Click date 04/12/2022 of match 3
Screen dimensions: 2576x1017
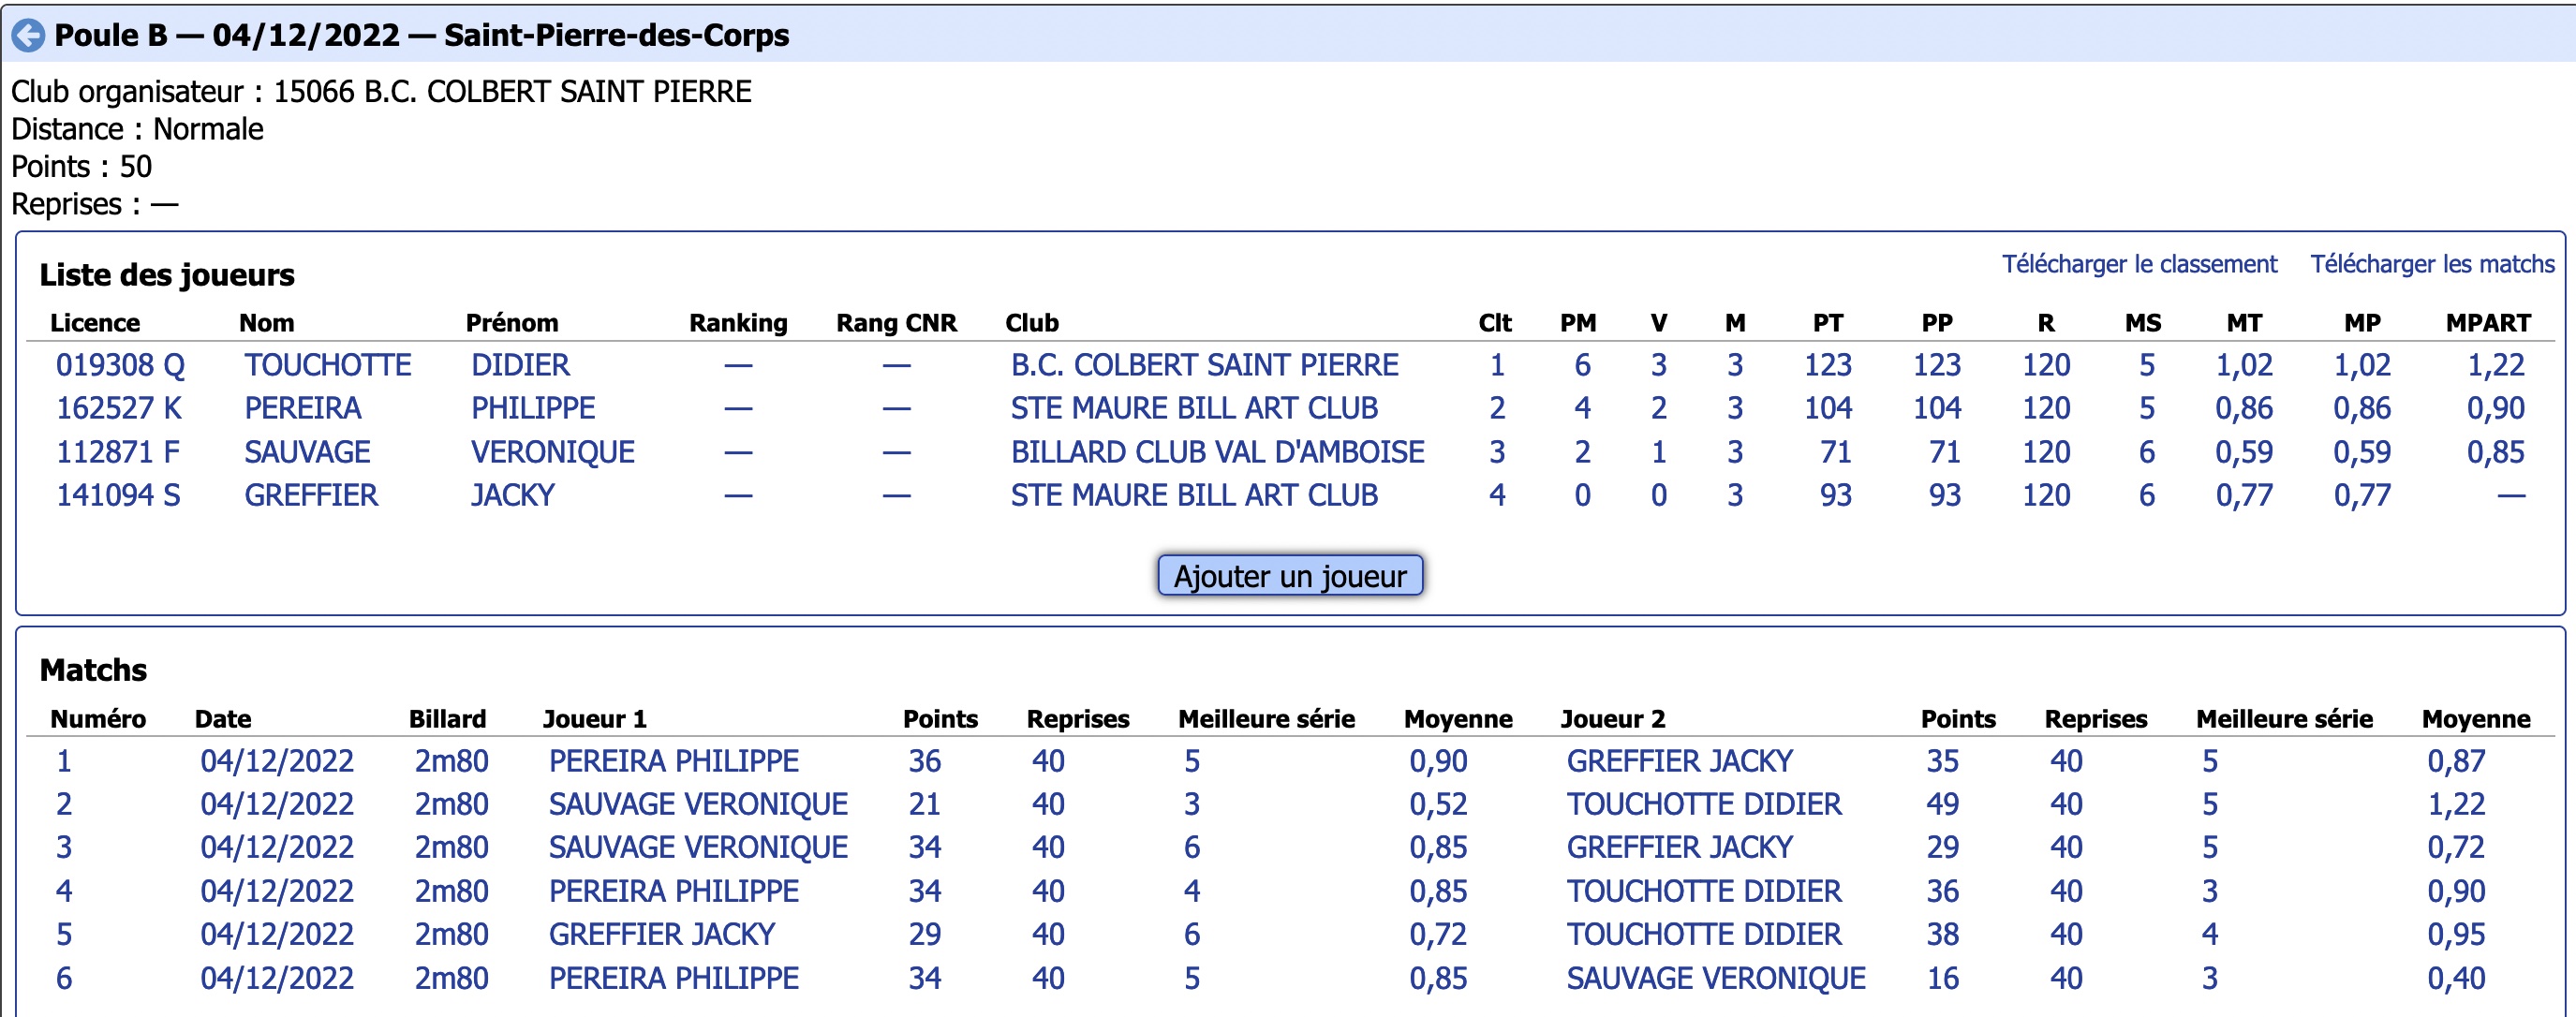coord(277,847)
